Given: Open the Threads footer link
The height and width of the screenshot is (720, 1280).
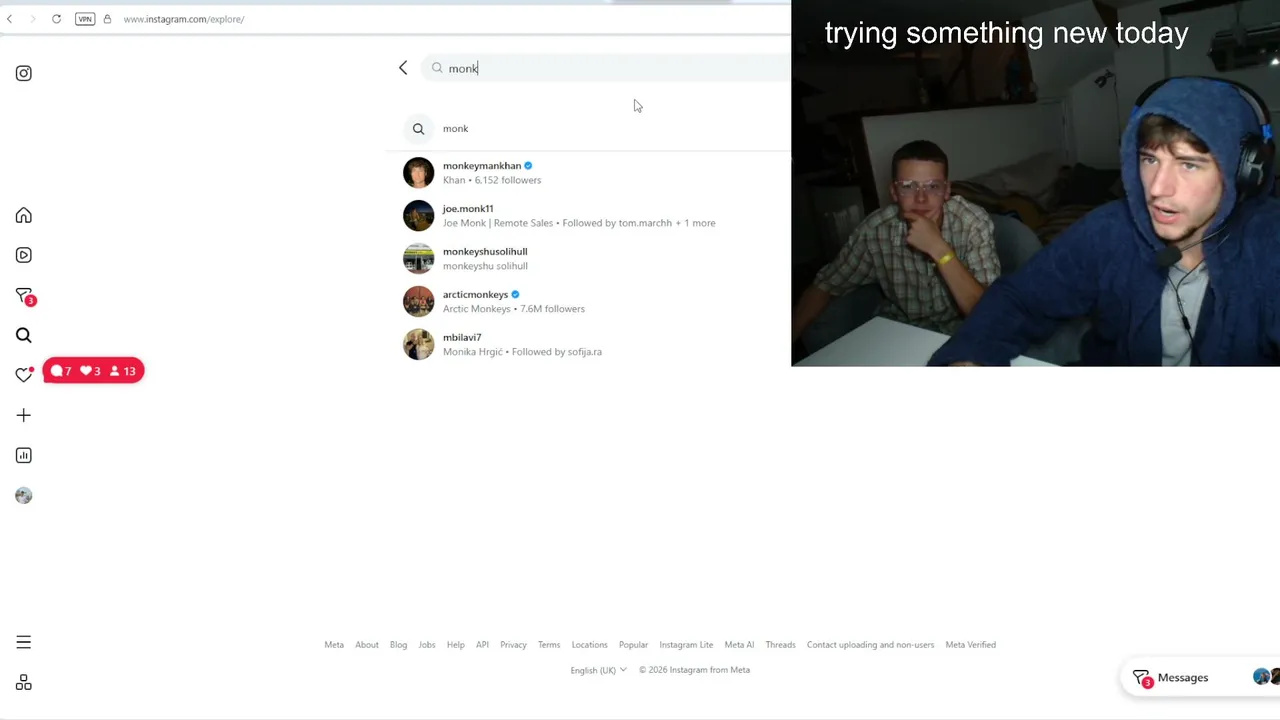Looking at the screenshot, I should tap(780, 645).
